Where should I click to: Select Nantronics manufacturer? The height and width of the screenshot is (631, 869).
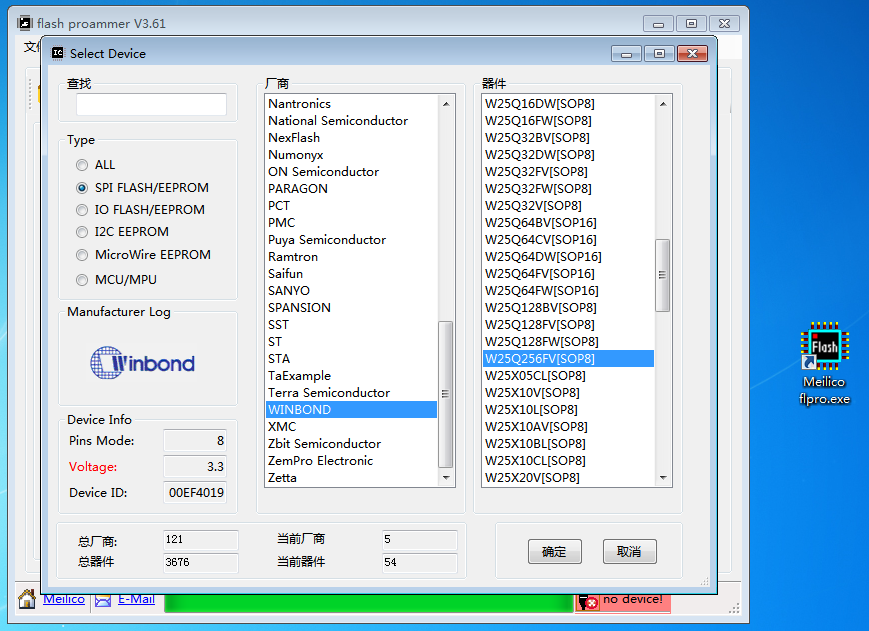pos(351,104)
